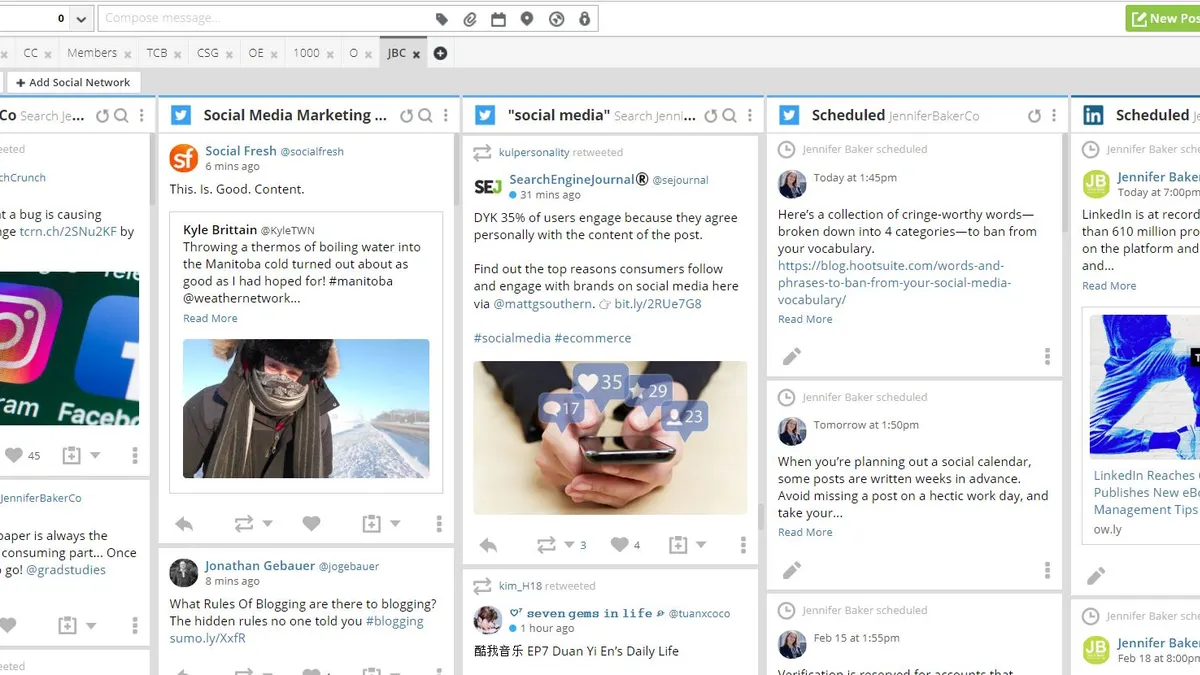This screenshot has height=675, width=1200.
Task: Retweet the SearchEngineJournal tweet
Action: point(546,545)
